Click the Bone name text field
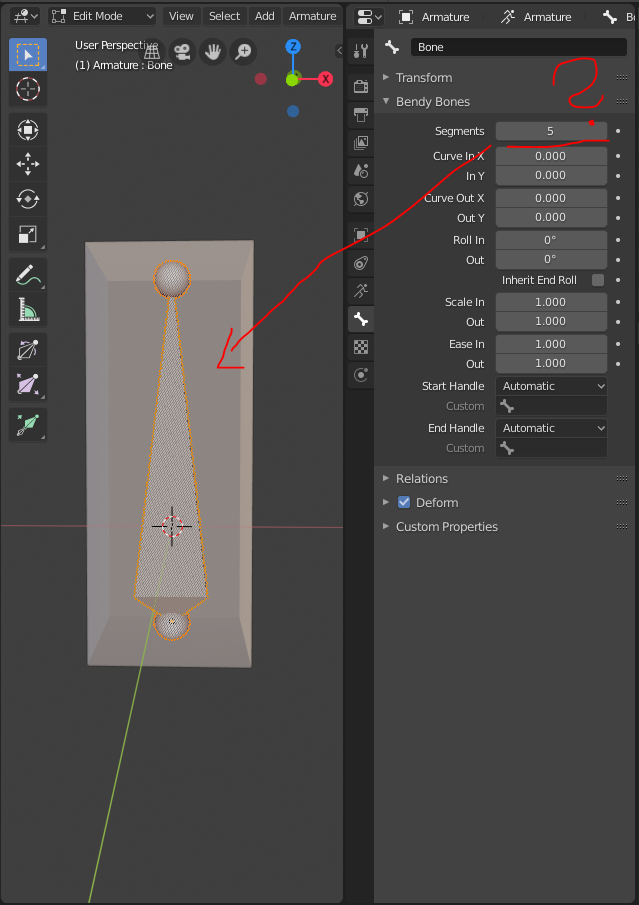Image resolution: width=639 pixels, height=905 pixels. pyautogui.click(x=518, y=47)
